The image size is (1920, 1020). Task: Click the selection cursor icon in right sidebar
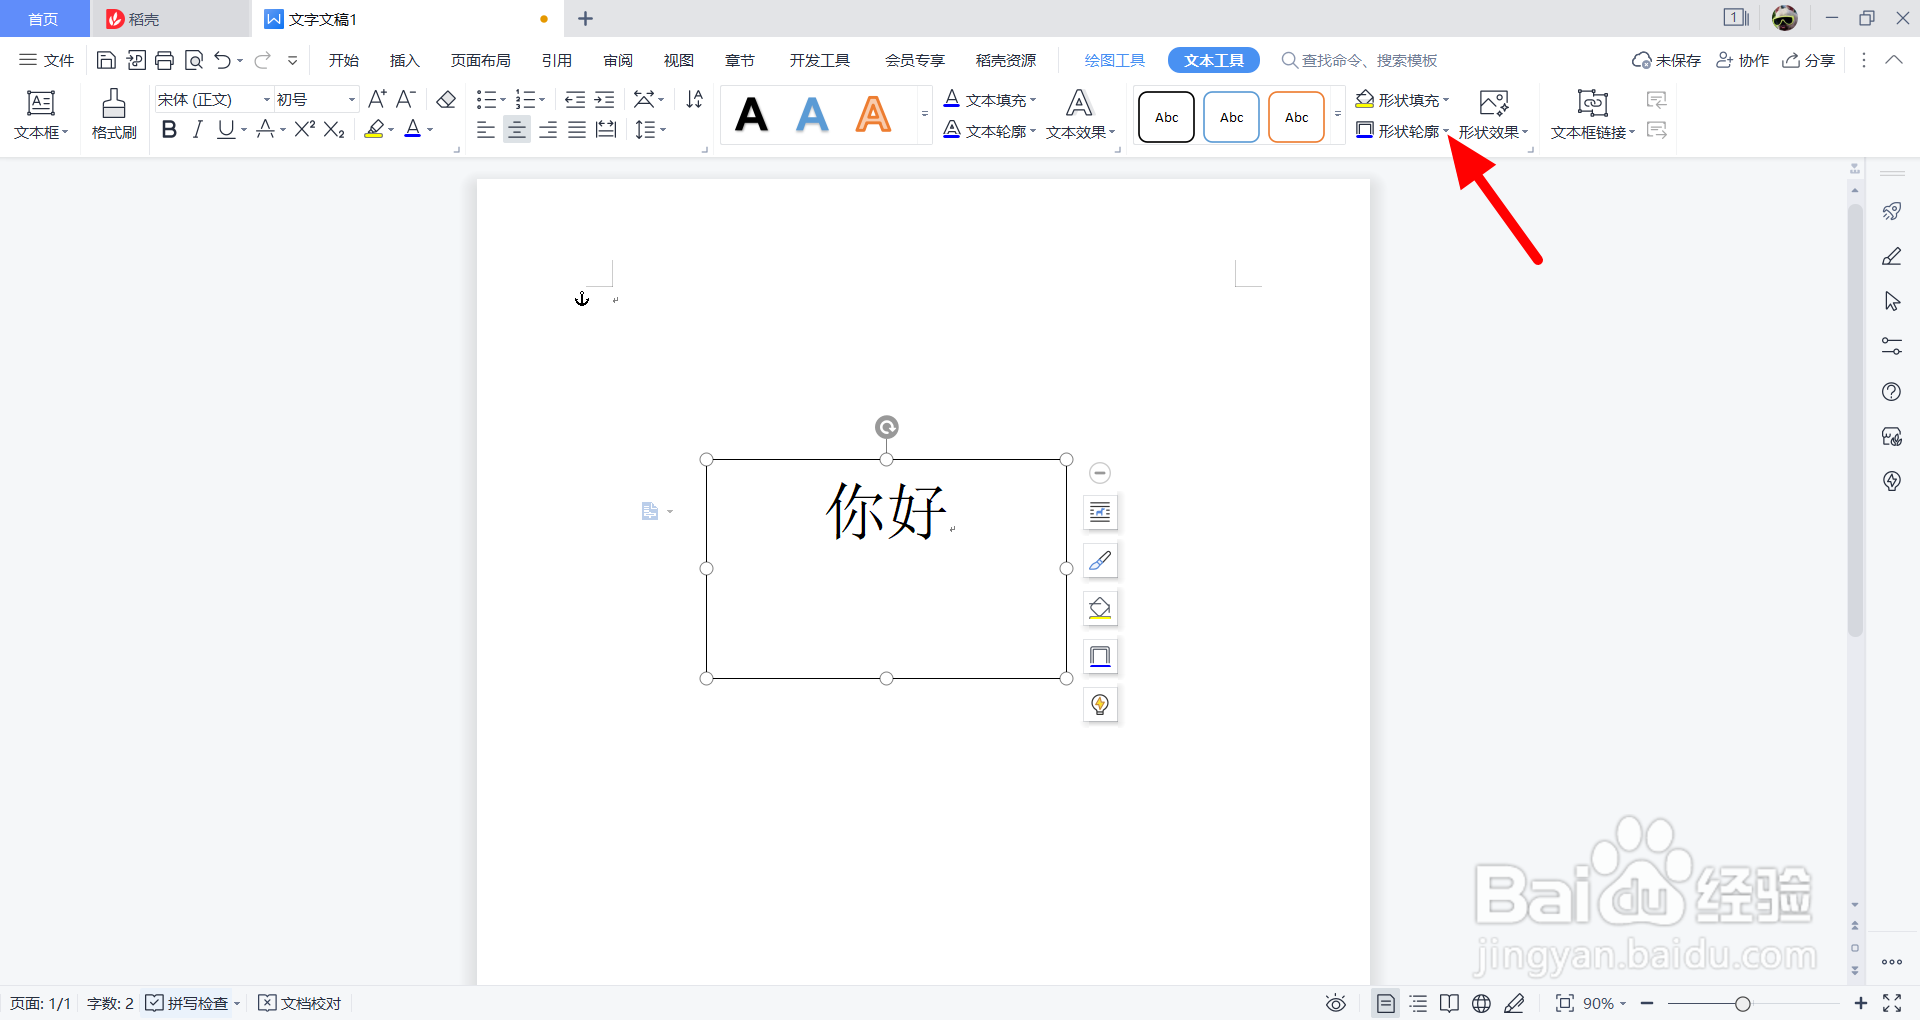pos(1891,301)
